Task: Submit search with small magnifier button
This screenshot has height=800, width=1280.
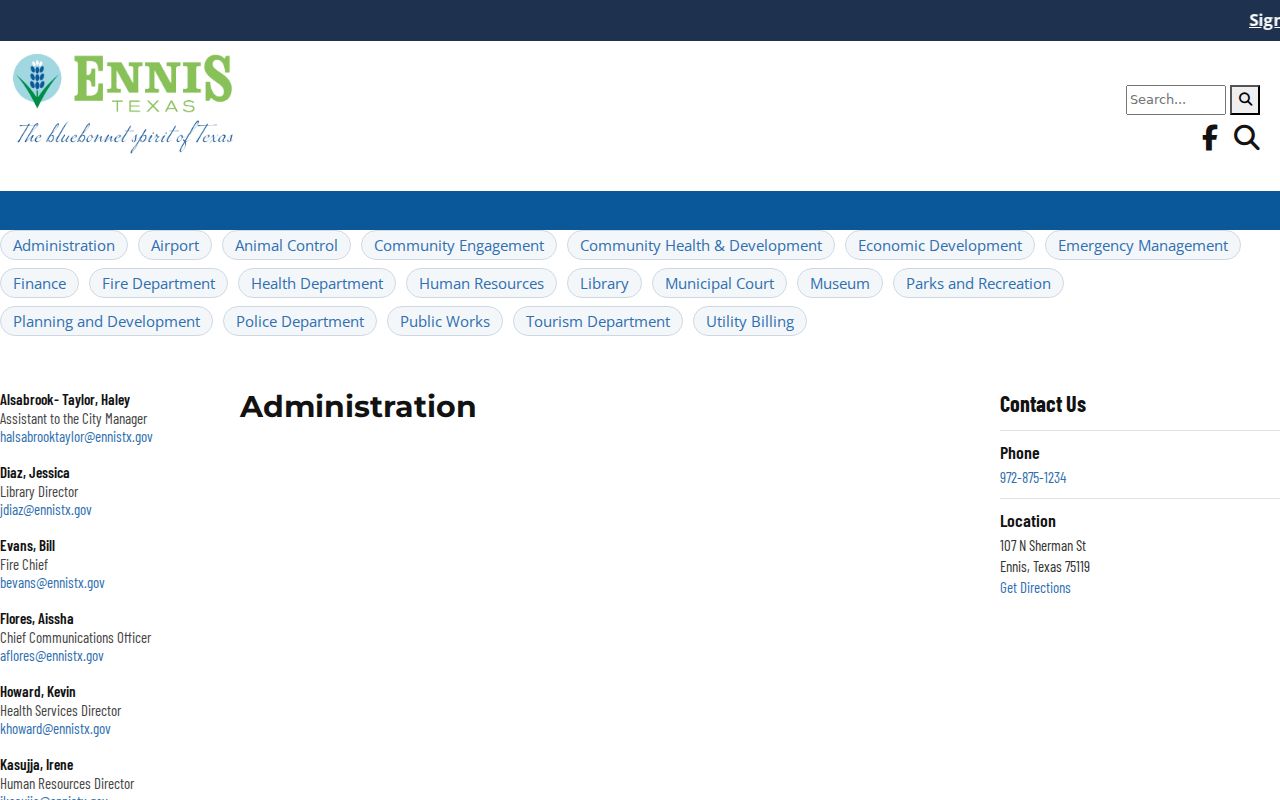Action: 1245,100
